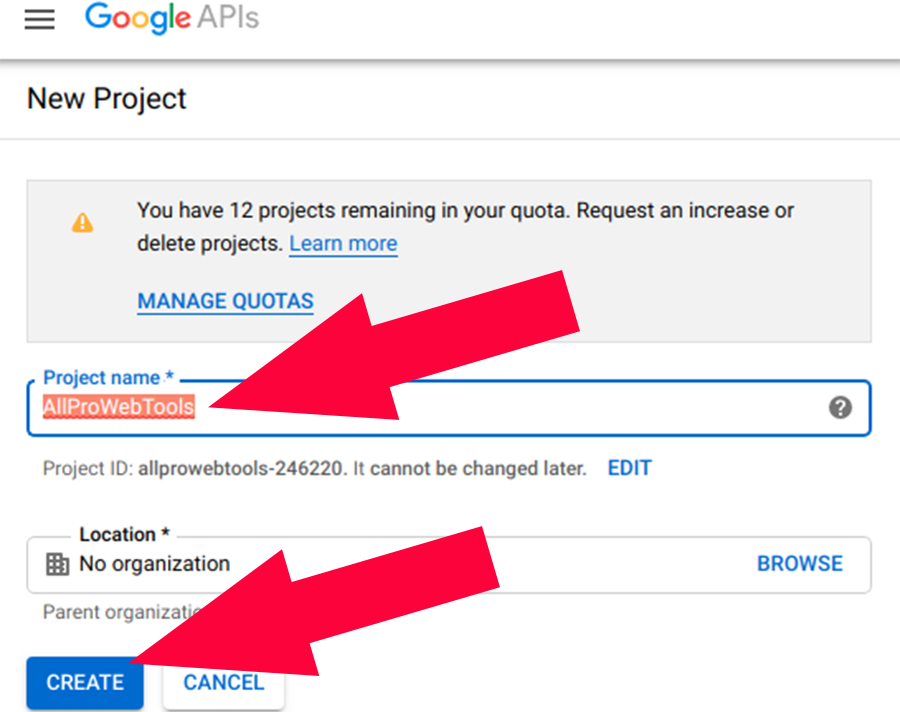
Task: Open the hamburger navigation menu
Action: pos(40,19)
